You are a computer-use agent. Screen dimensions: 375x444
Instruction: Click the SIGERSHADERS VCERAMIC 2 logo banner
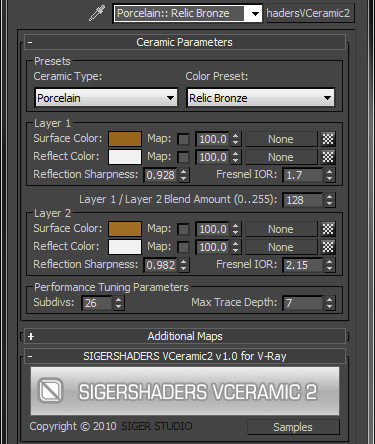click(185, 391)
